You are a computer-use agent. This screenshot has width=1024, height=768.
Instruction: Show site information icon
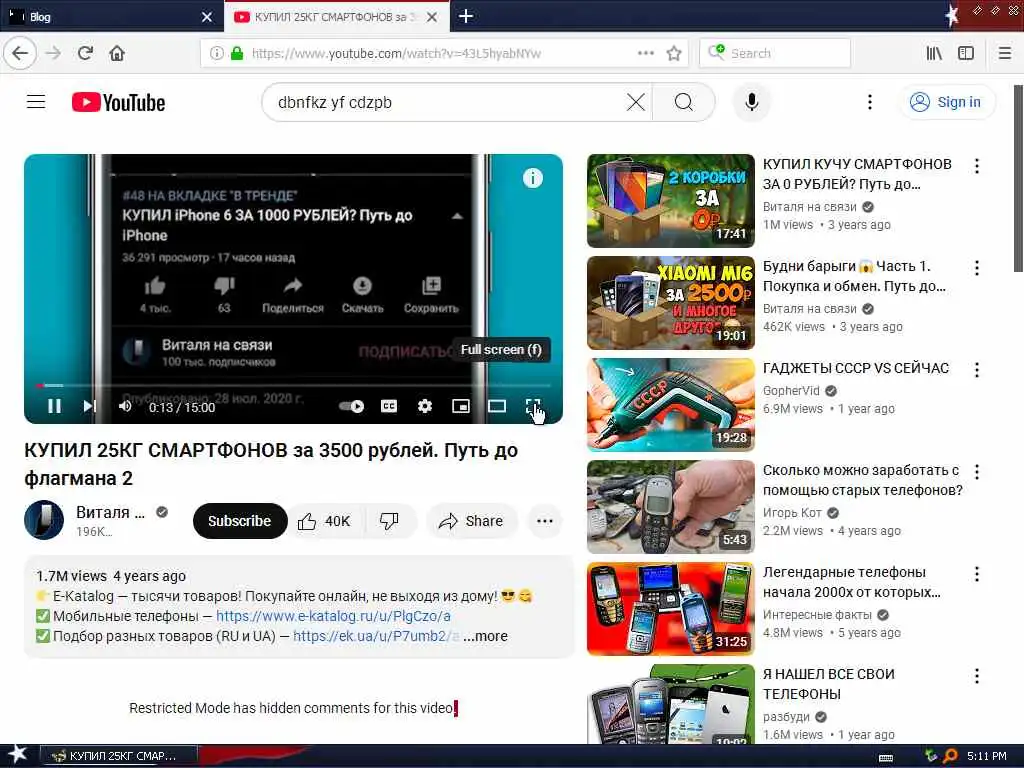coord(216,53)
